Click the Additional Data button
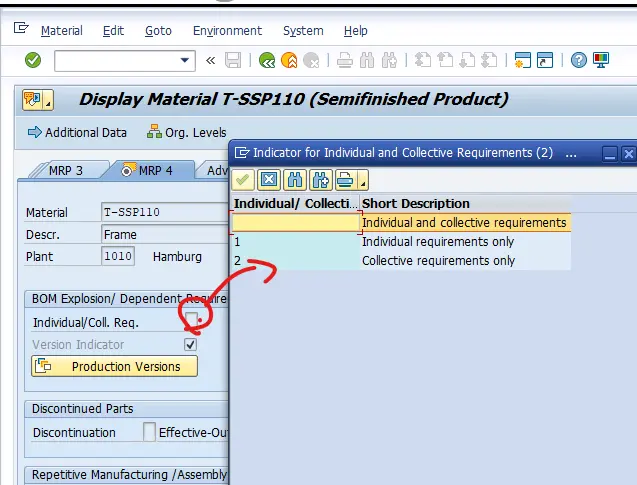637x485 pixels. pos(77,132)
